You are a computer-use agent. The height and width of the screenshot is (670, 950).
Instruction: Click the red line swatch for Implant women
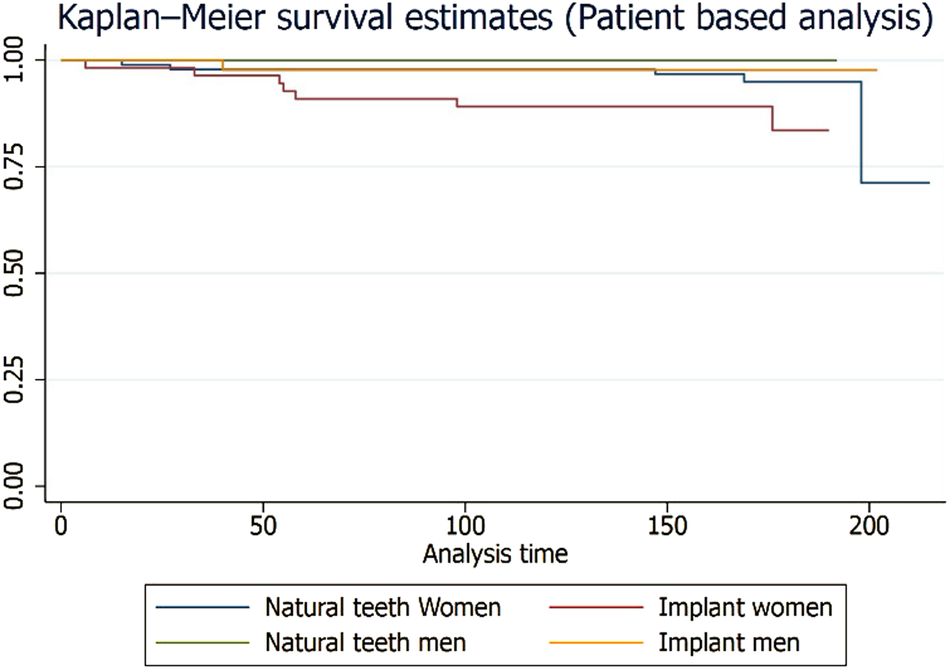[600, 607]
